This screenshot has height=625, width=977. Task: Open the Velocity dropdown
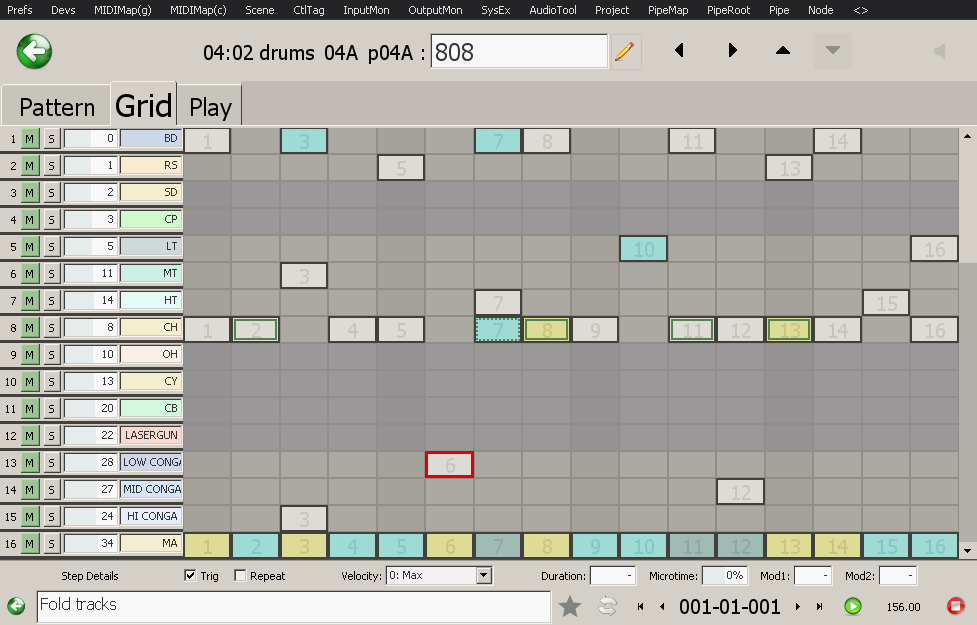(x=484, y=576)
